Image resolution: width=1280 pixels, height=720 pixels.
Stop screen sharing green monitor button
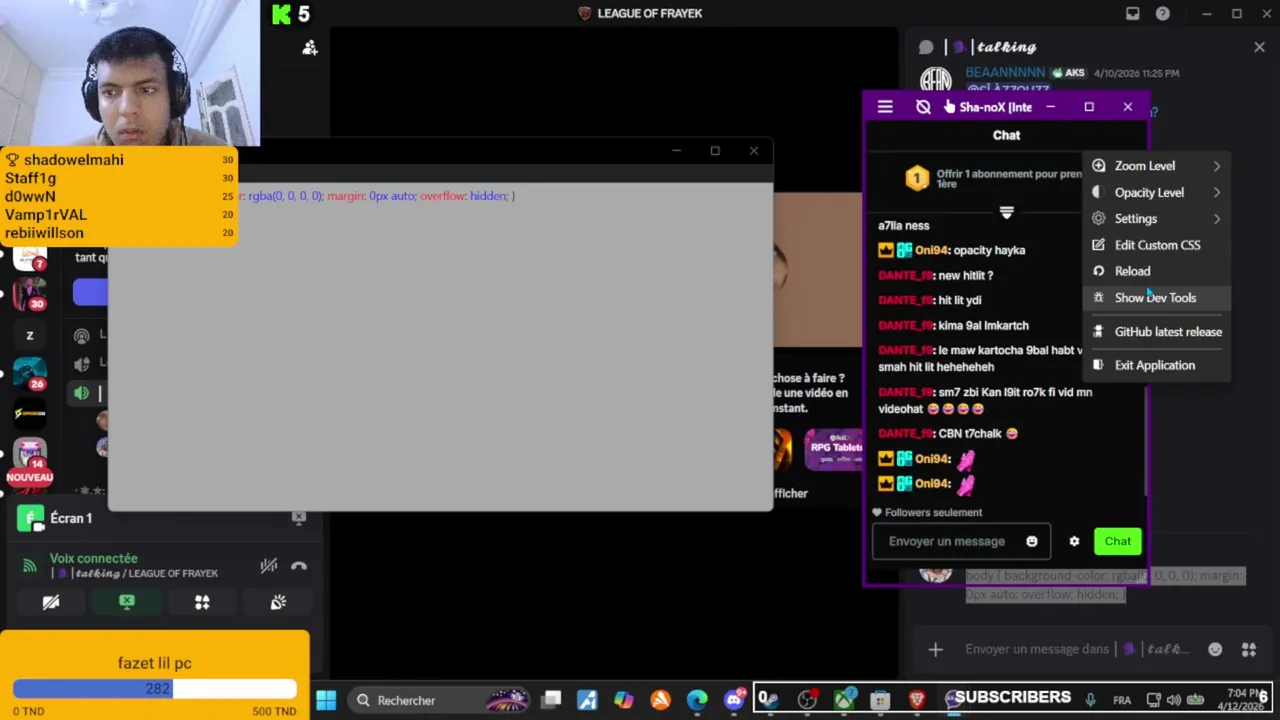pyautogui.click(x=127, y=602)
